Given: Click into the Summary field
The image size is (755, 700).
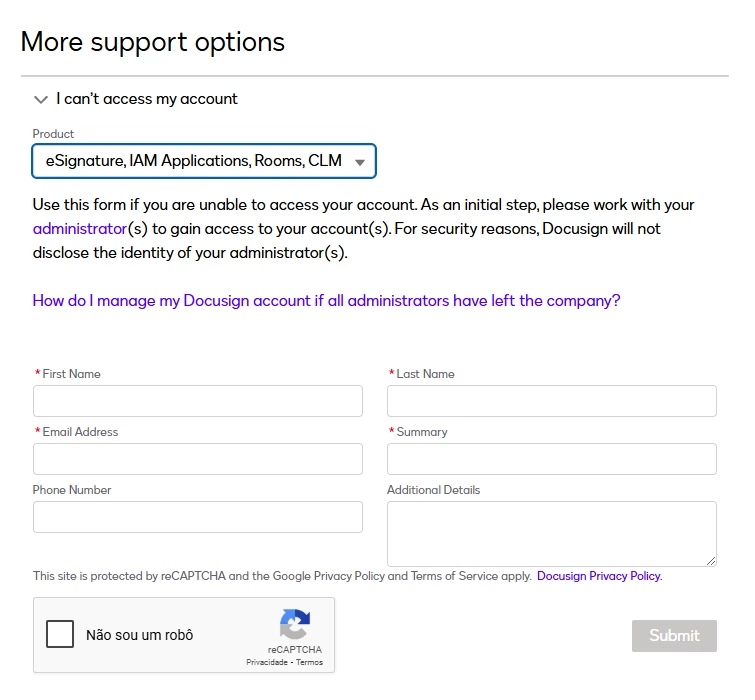Looking at the screenshot, I should click(x=552, y=459).
